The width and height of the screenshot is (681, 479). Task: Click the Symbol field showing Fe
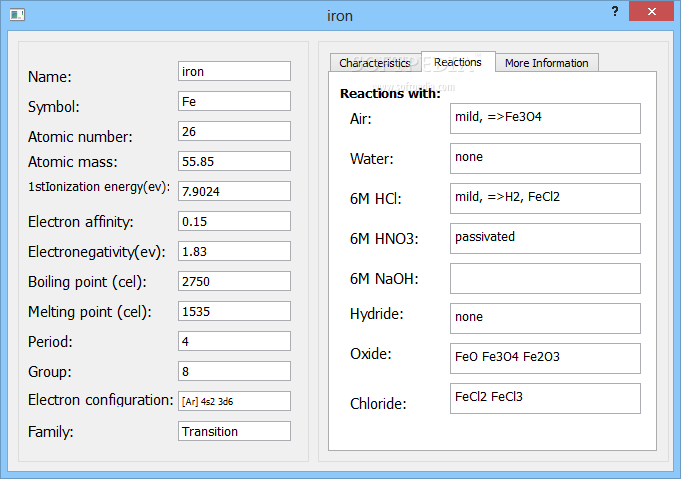pos(234,101)
